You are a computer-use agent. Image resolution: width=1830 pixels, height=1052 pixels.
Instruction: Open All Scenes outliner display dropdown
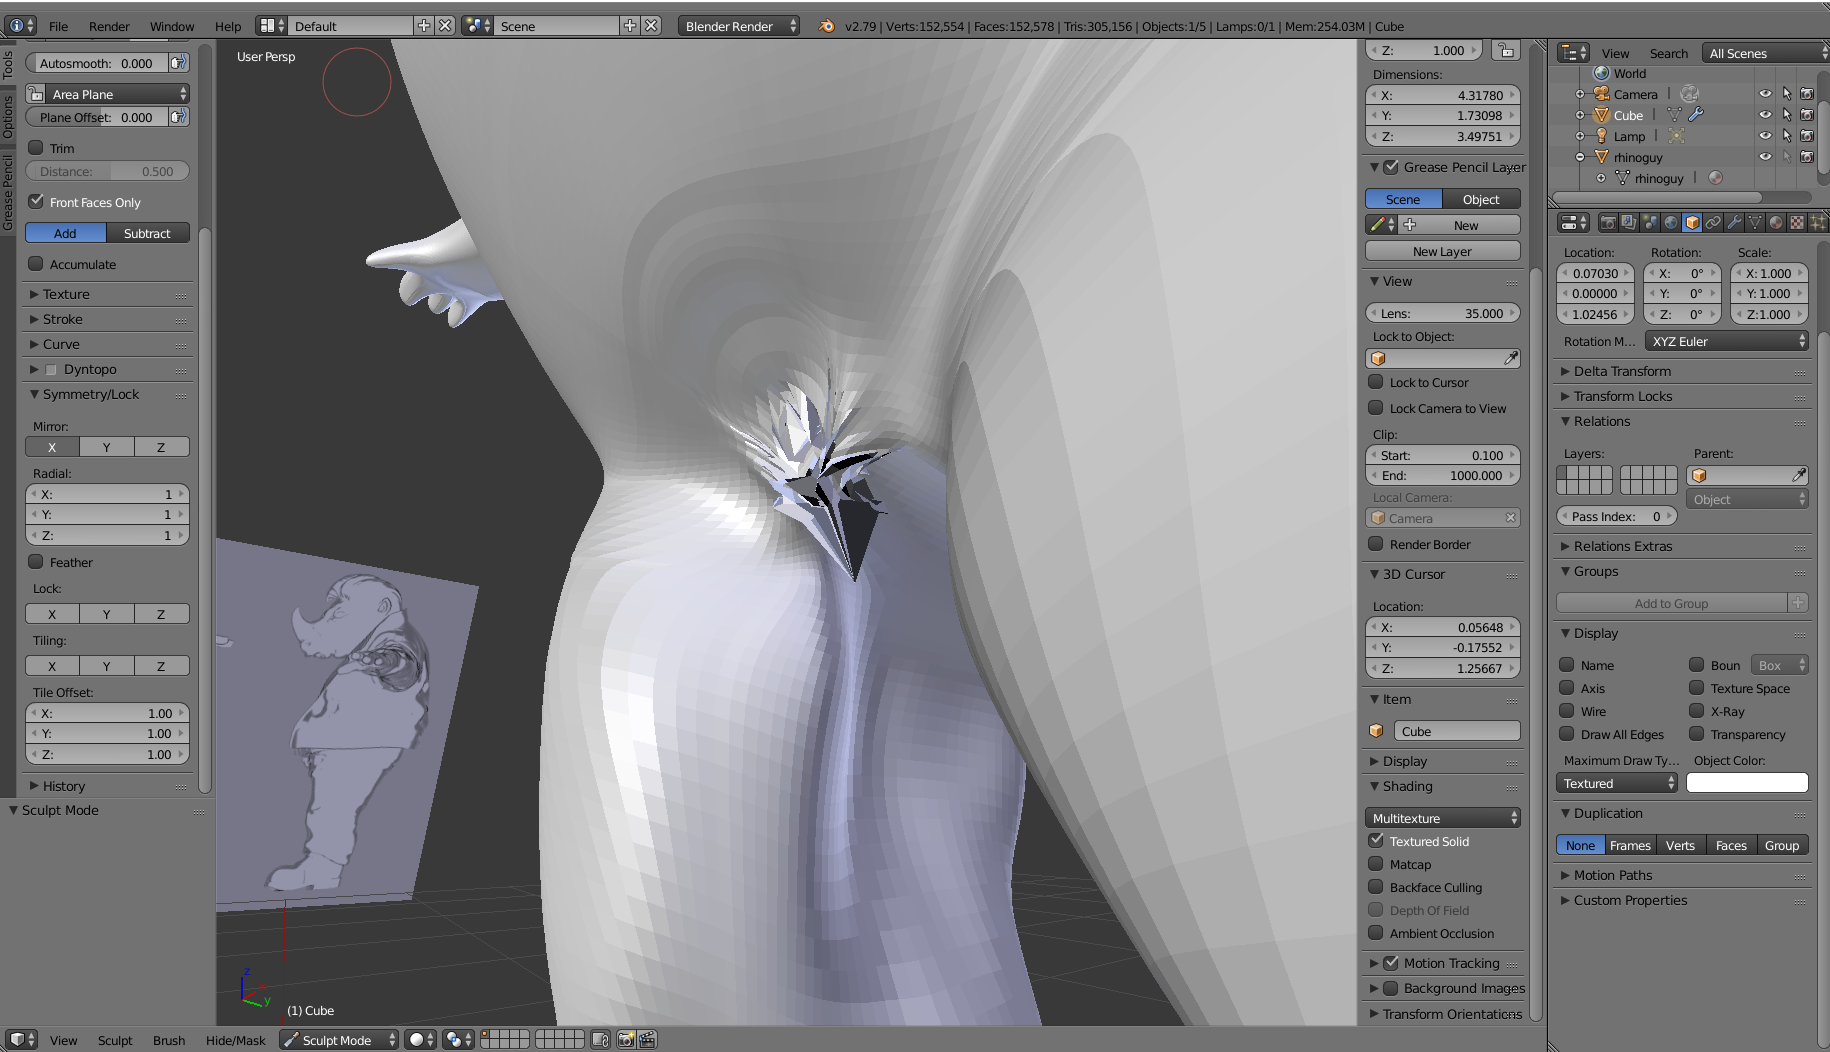click(x=1766, y=53)
